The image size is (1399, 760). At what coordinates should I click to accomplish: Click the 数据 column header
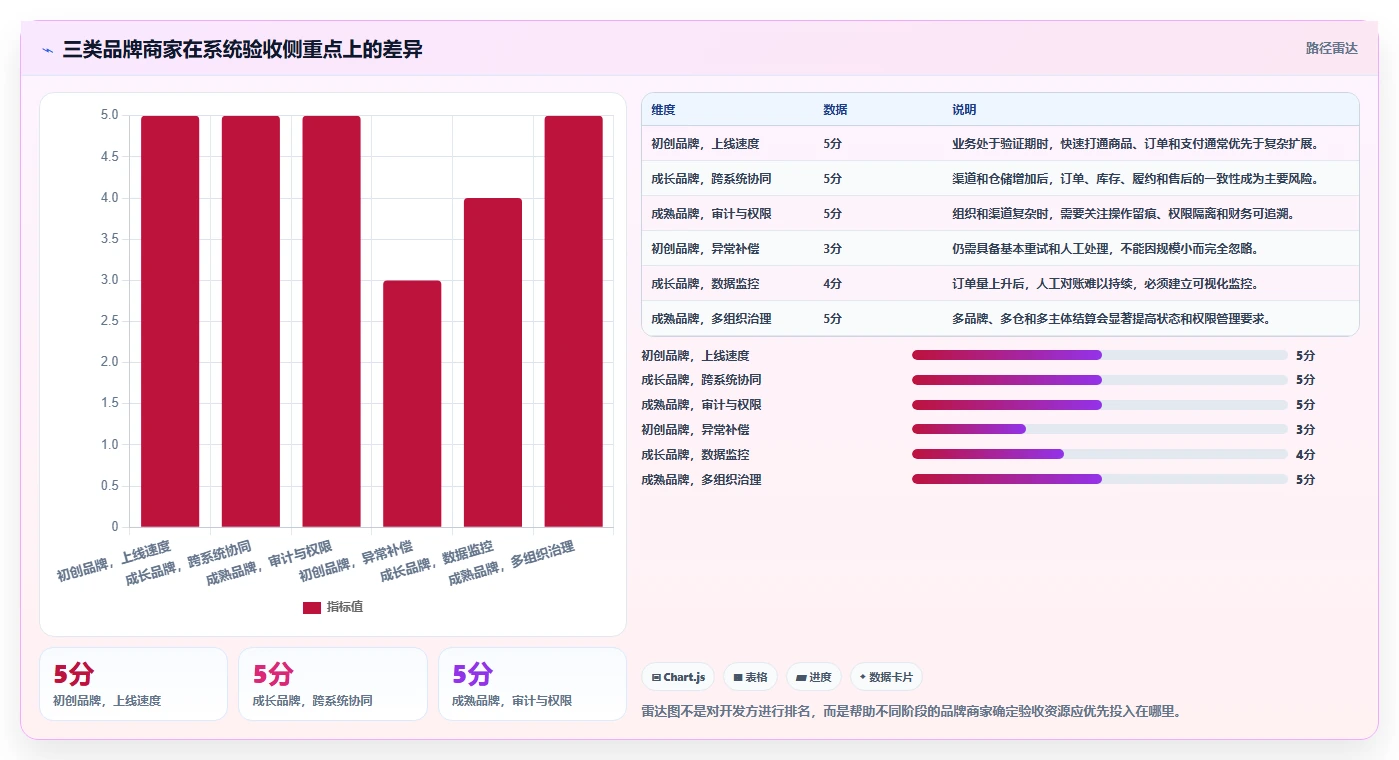tap(835, 110)
